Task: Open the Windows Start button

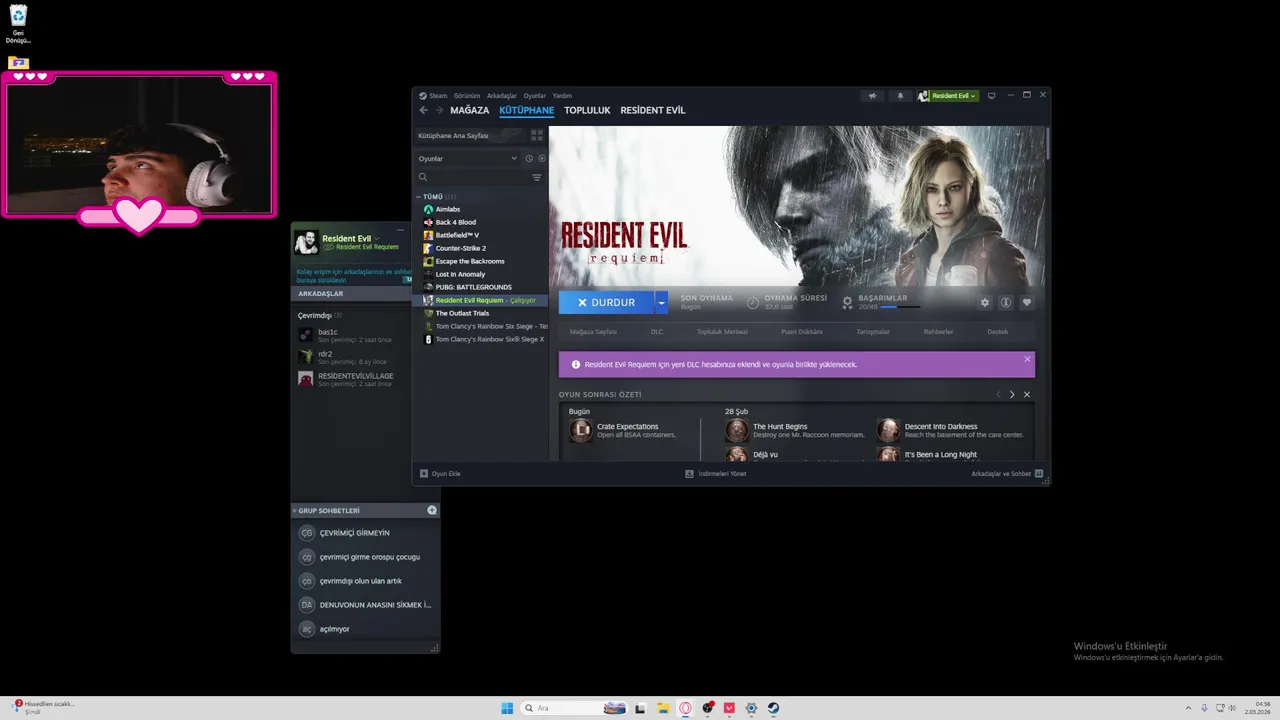Action: [507, 708]
